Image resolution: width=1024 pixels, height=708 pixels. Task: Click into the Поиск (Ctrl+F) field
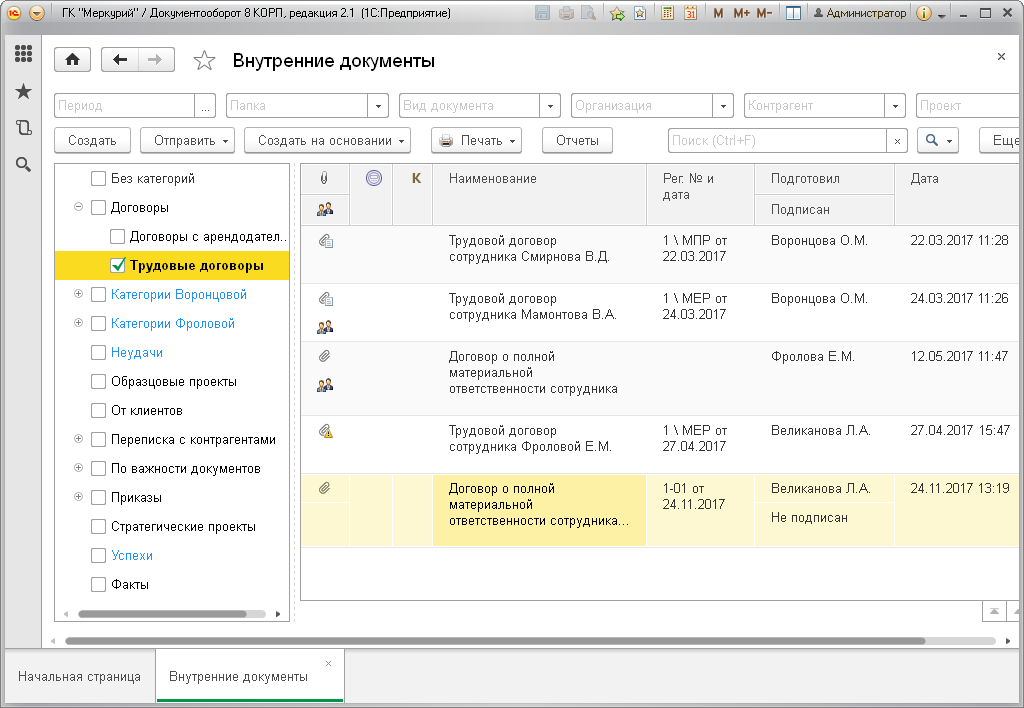point(777,140)
